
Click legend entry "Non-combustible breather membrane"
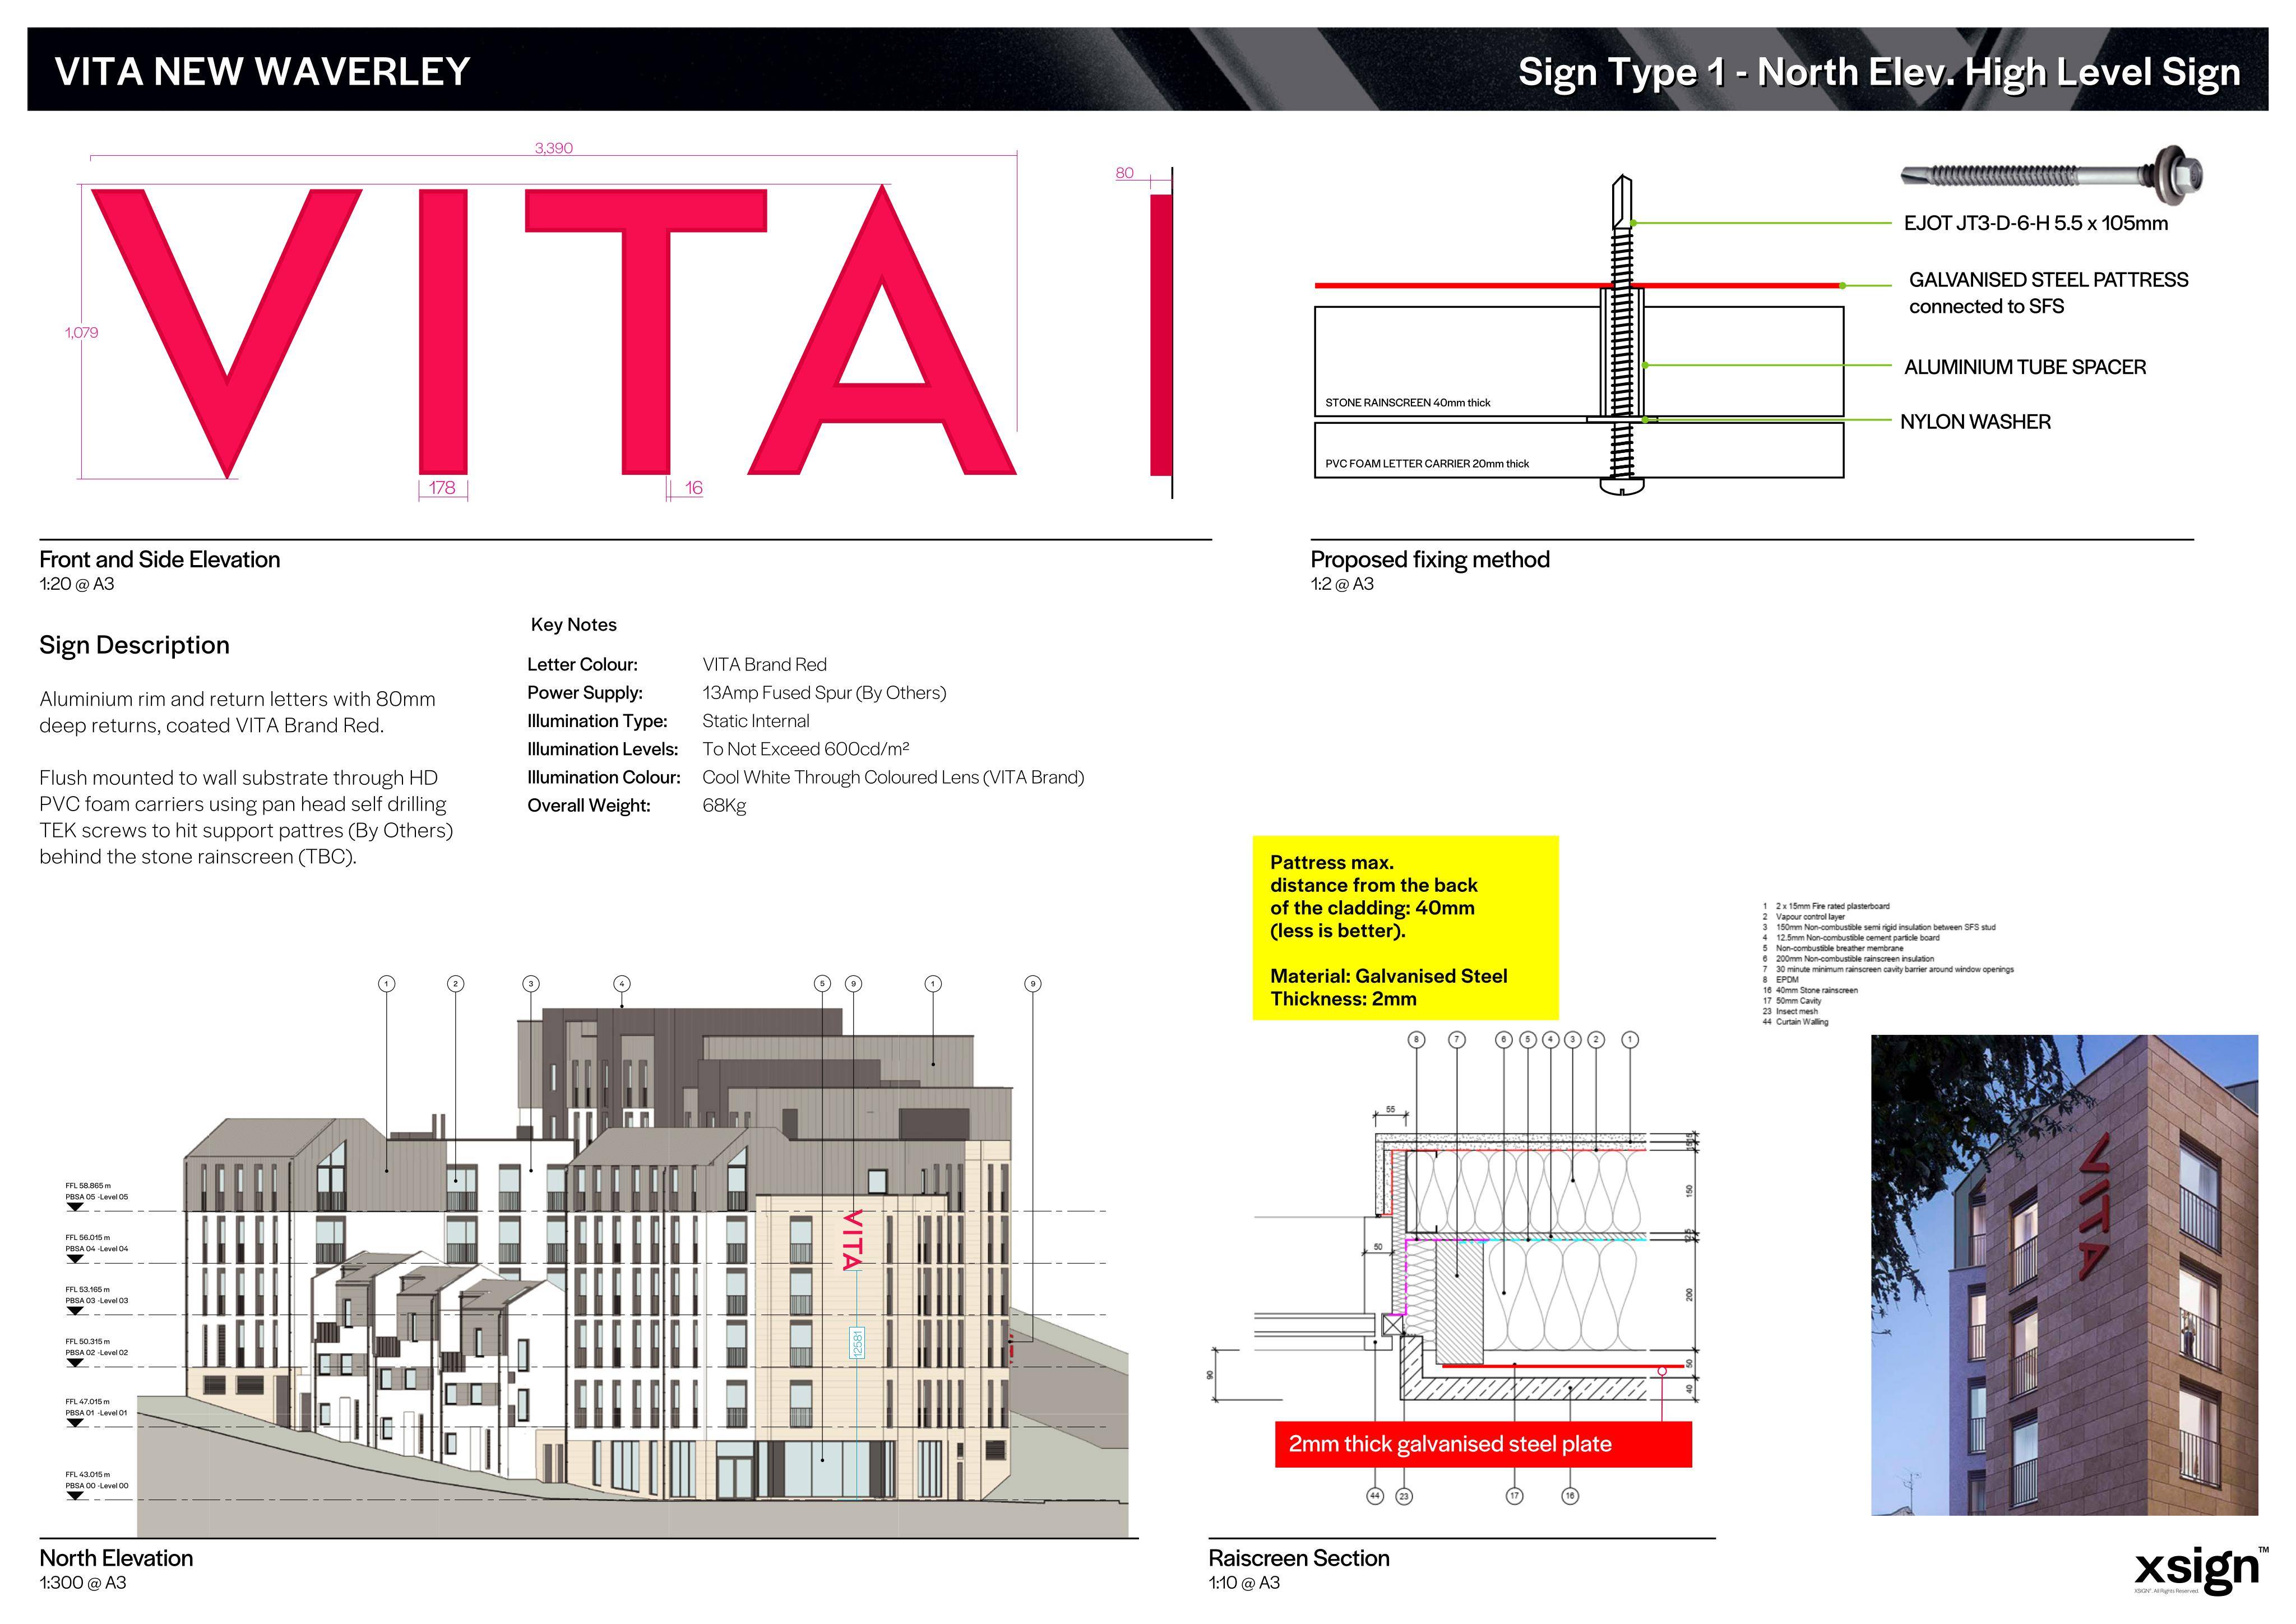pyautogui.click(x=1839, y=948)
